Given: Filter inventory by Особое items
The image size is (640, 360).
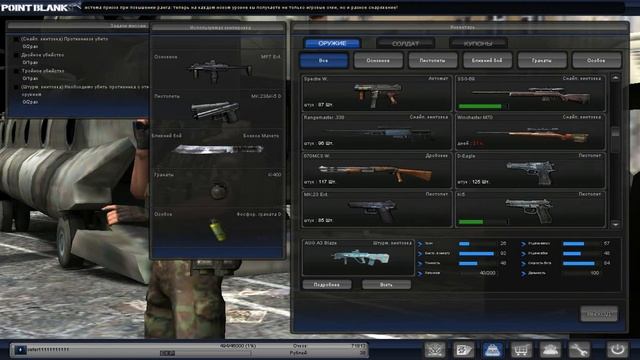Looking at the screenshot, I should pos(596,60).
